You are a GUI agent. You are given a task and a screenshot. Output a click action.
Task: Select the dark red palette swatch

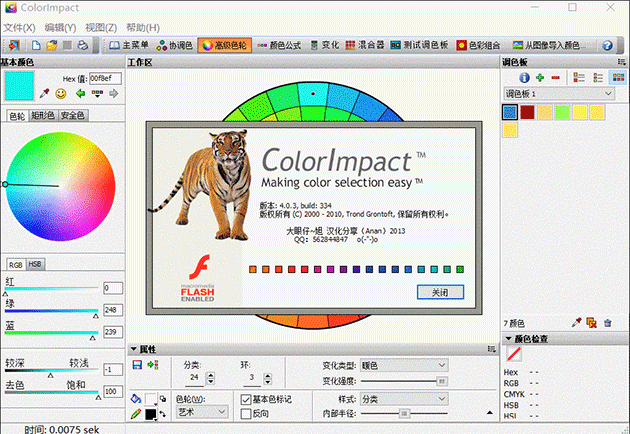tap(527, 112)
